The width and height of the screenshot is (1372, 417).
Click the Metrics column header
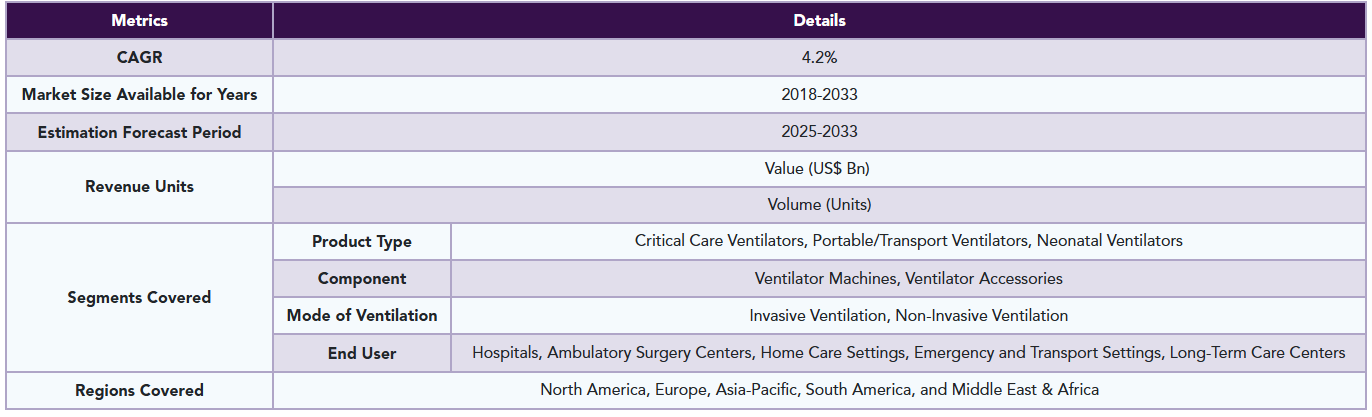point(139,20)
